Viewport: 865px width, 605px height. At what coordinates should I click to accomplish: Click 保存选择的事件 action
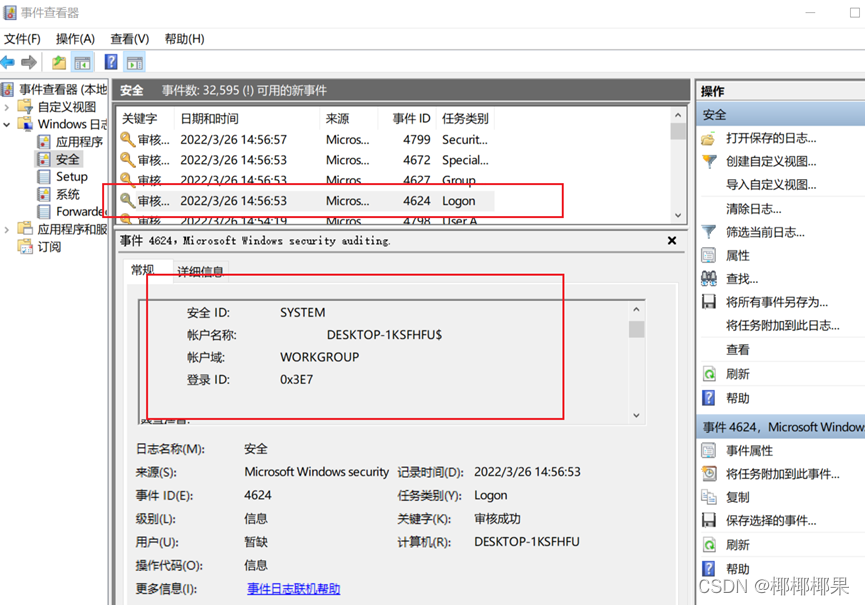771,520
